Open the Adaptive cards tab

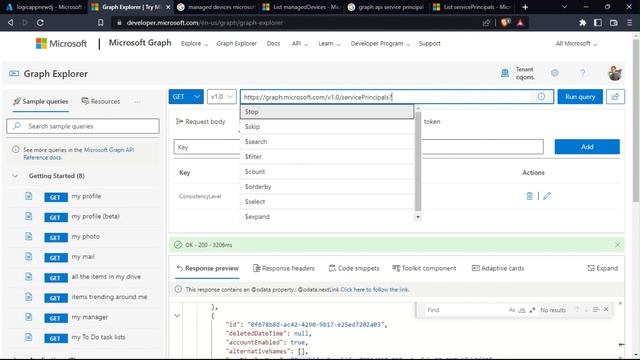[498, 268]
